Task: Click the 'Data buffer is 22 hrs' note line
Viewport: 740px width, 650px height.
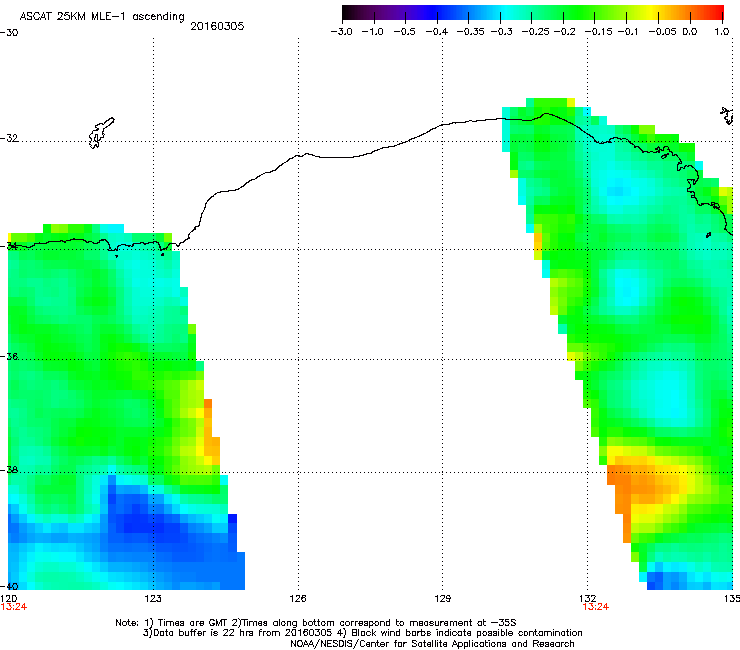Action: (362, 633)
